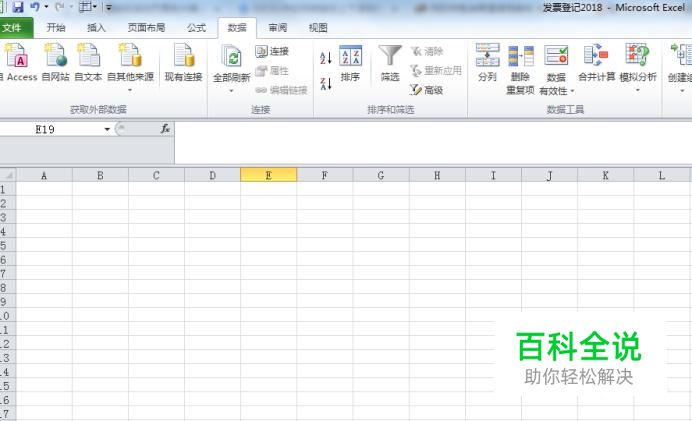Select highlighted column E header
The width and height of the screenshot is (692, 421).
268,175
